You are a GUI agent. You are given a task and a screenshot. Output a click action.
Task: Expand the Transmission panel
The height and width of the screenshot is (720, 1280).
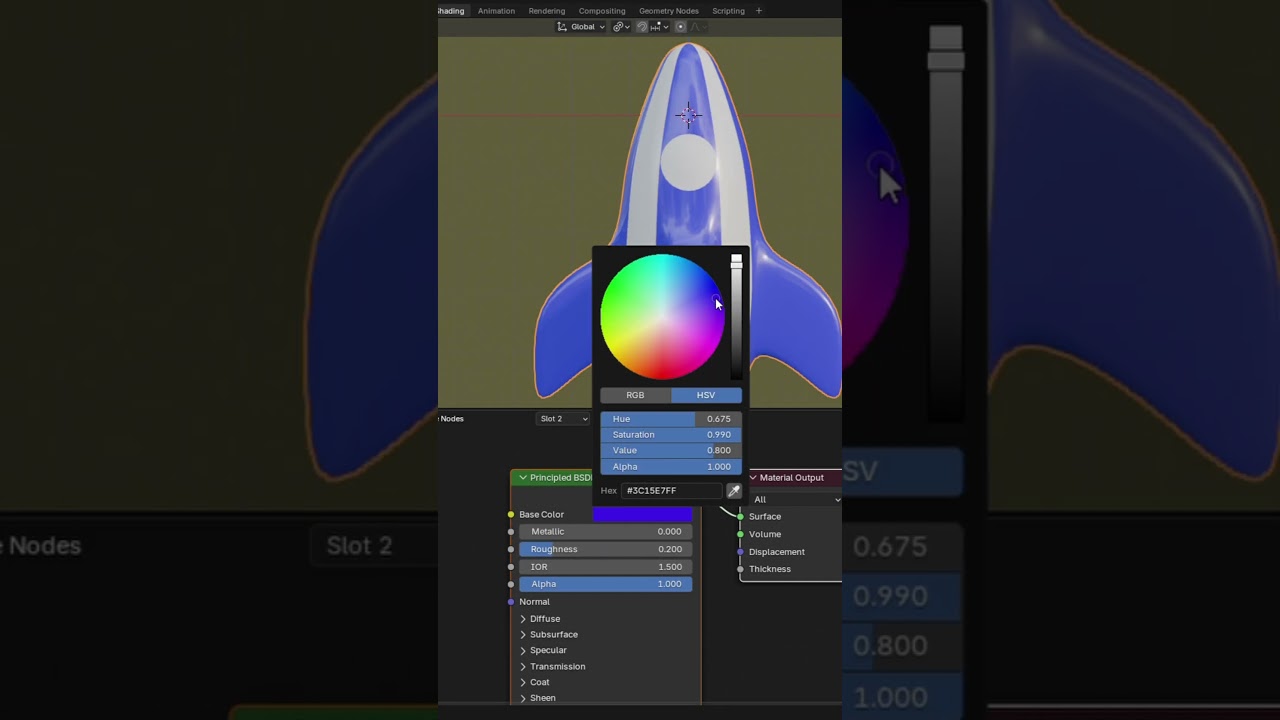click(x=523, y=667)
